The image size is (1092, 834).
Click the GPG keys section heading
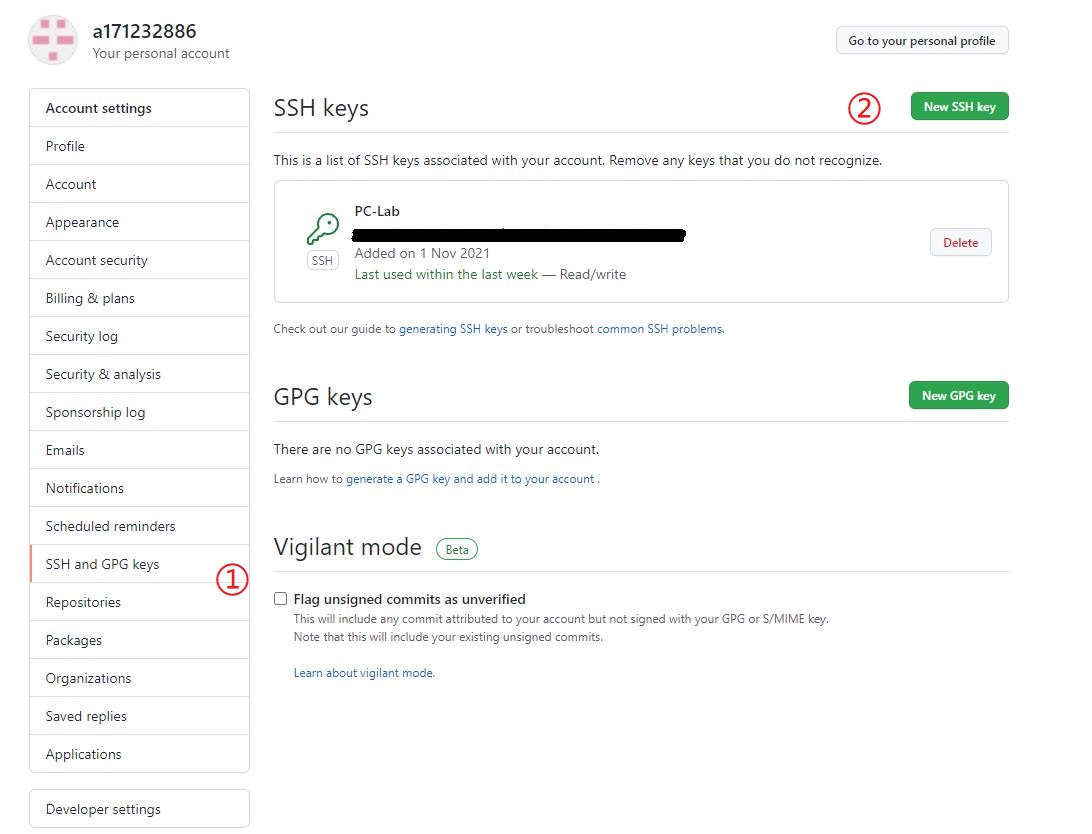point(323,397)
